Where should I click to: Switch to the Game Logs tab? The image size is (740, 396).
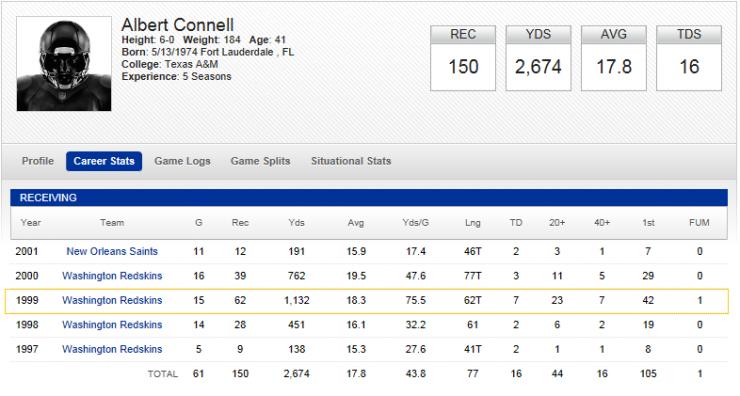coord(182,161)
